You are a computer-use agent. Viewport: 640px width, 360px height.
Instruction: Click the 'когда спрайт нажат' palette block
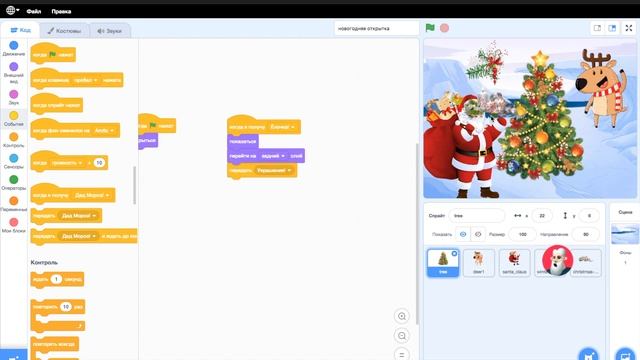(x=56, y=105)
